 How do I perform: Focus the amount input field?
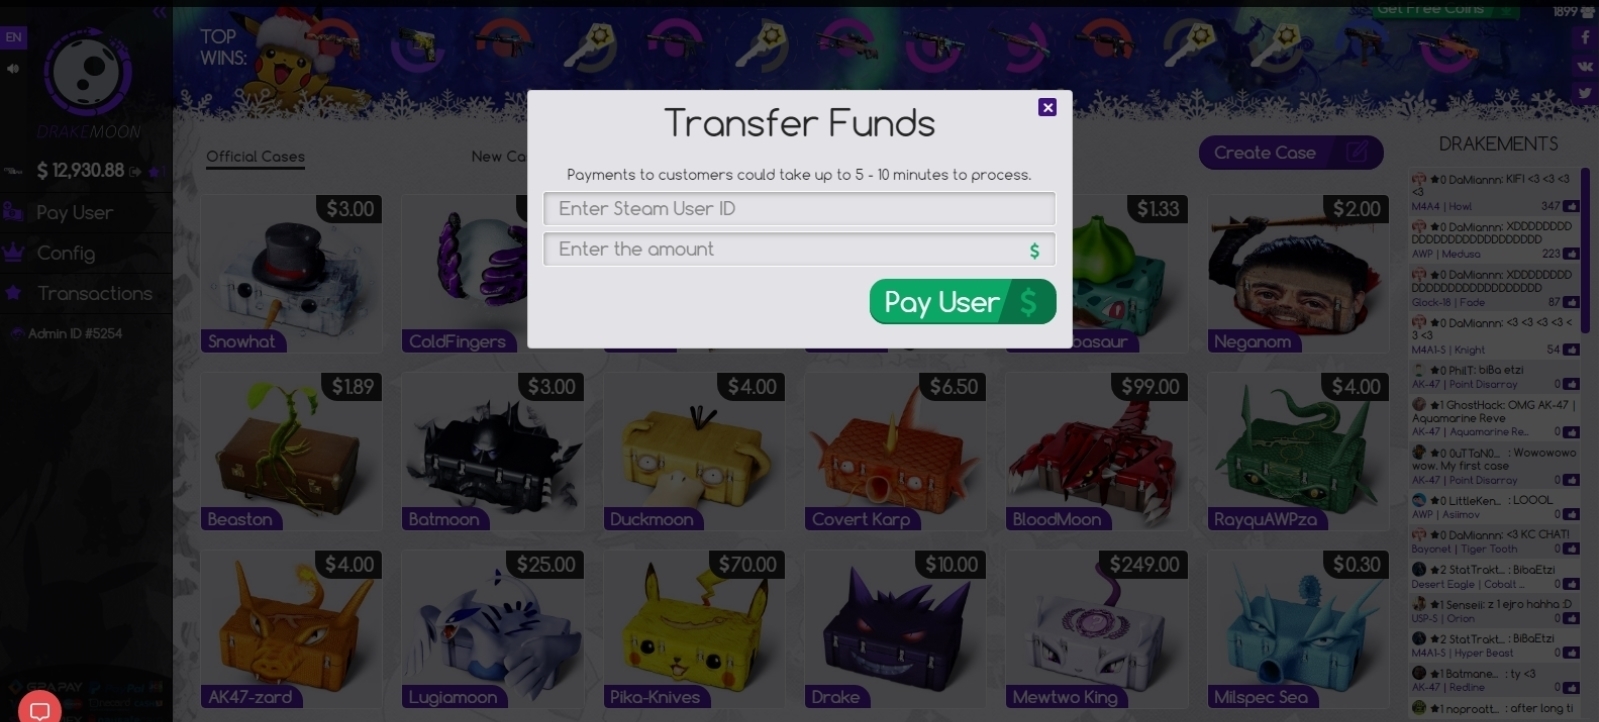coord(799,249)
